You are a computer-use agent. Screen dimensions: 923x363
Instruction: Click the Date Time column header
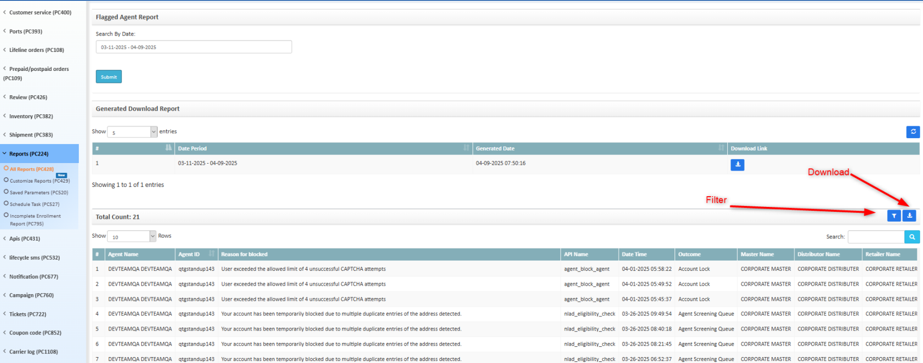click(x=647, y=254)
